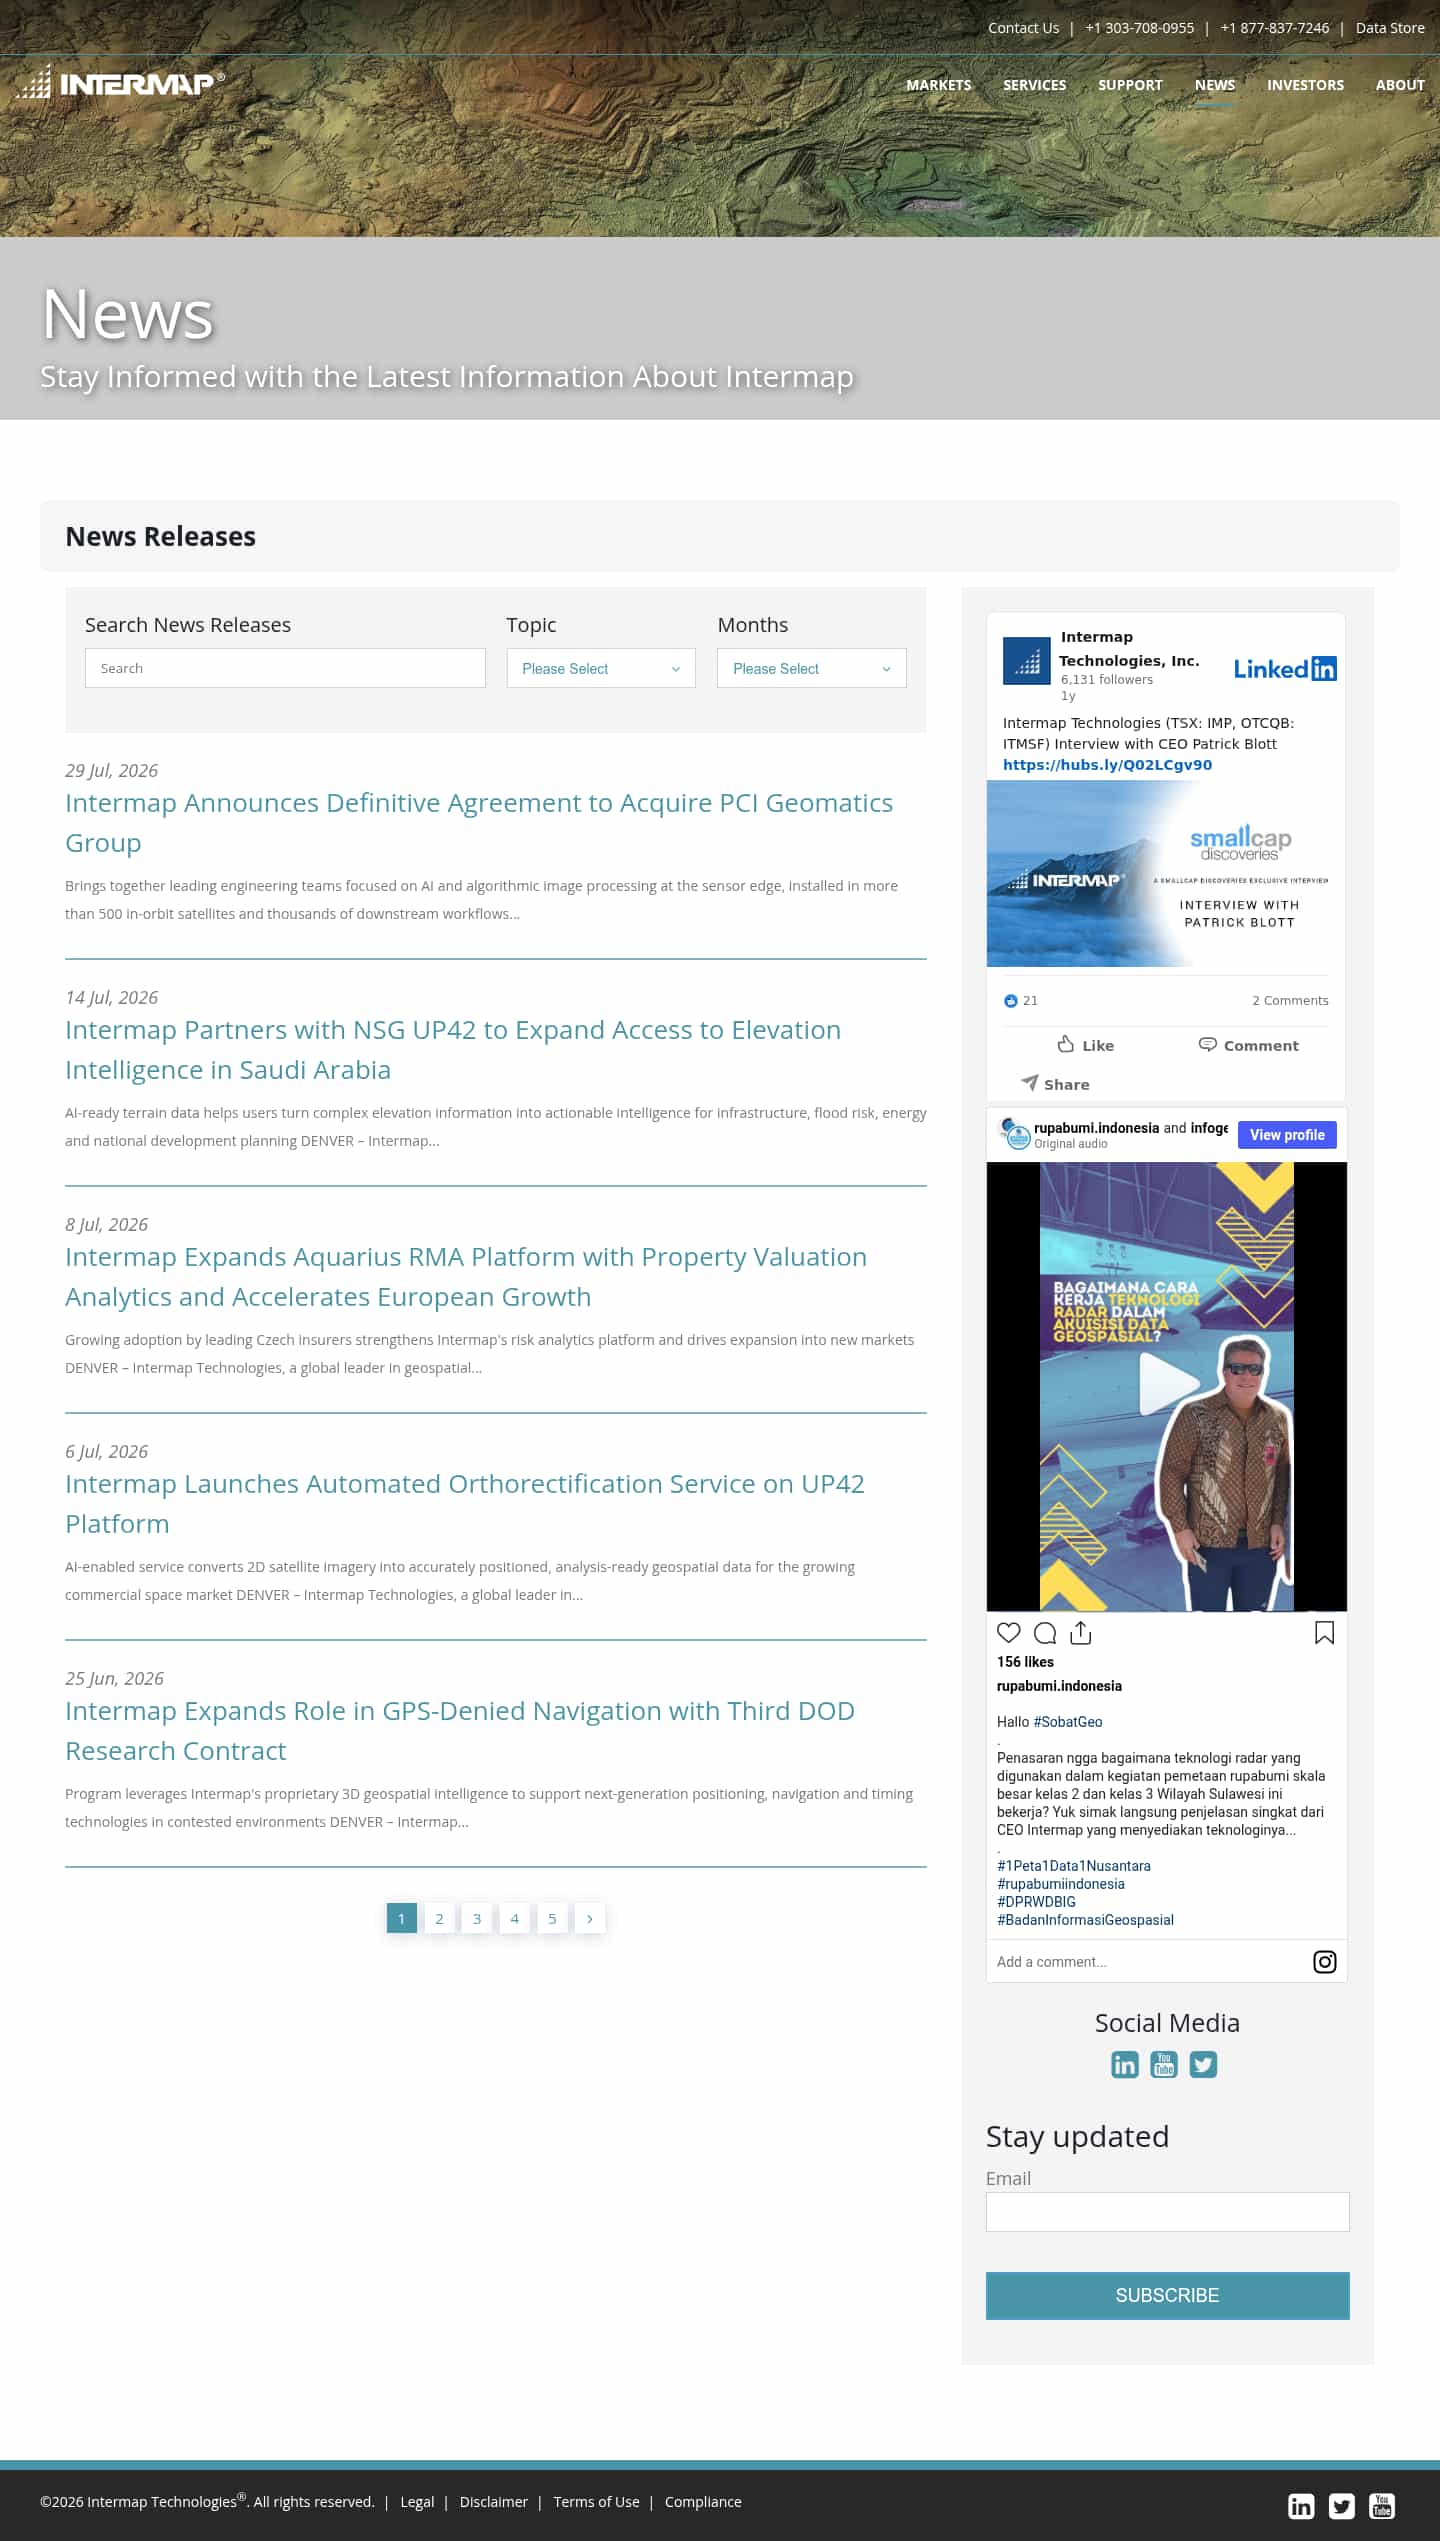1440x2541 pixels.
Task: Open YouTube icon under Social Media
Action: [1164, 2064]
